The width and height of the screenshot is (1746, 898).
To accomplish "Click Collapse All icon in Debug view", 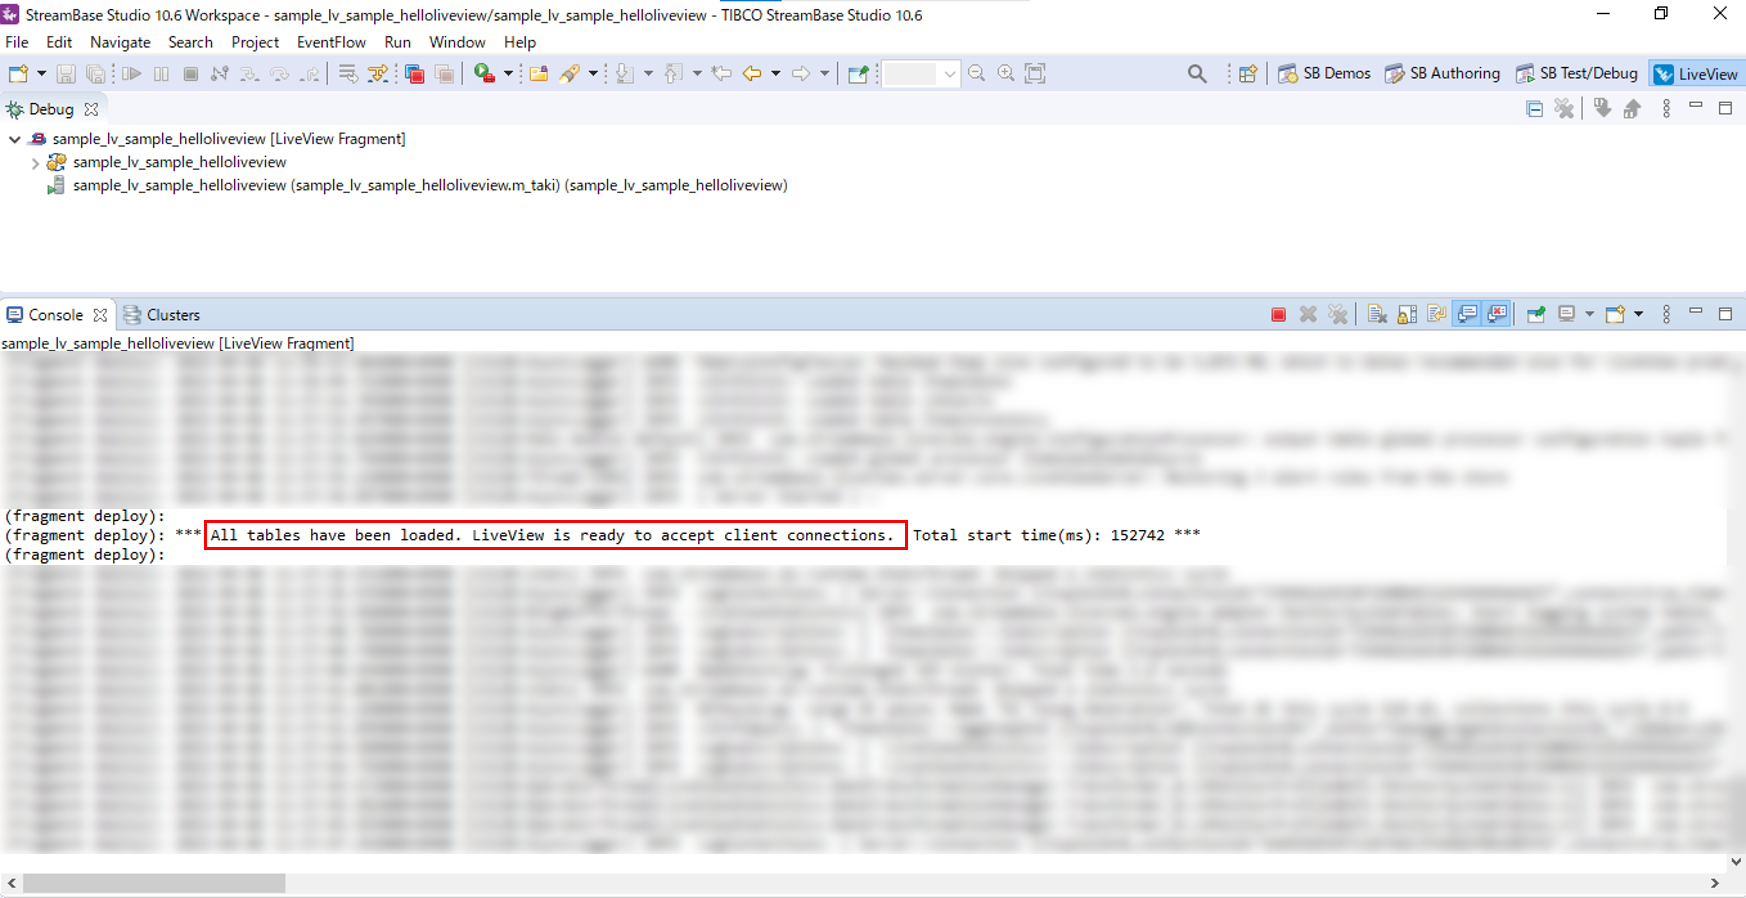I will 1535,109.
